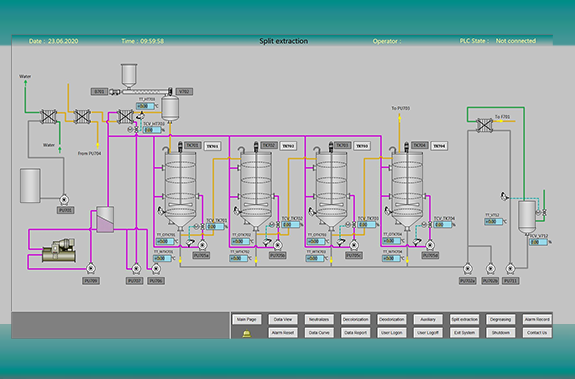
Task: Click the yellow alarm bell icon
Action: (246, 333)
